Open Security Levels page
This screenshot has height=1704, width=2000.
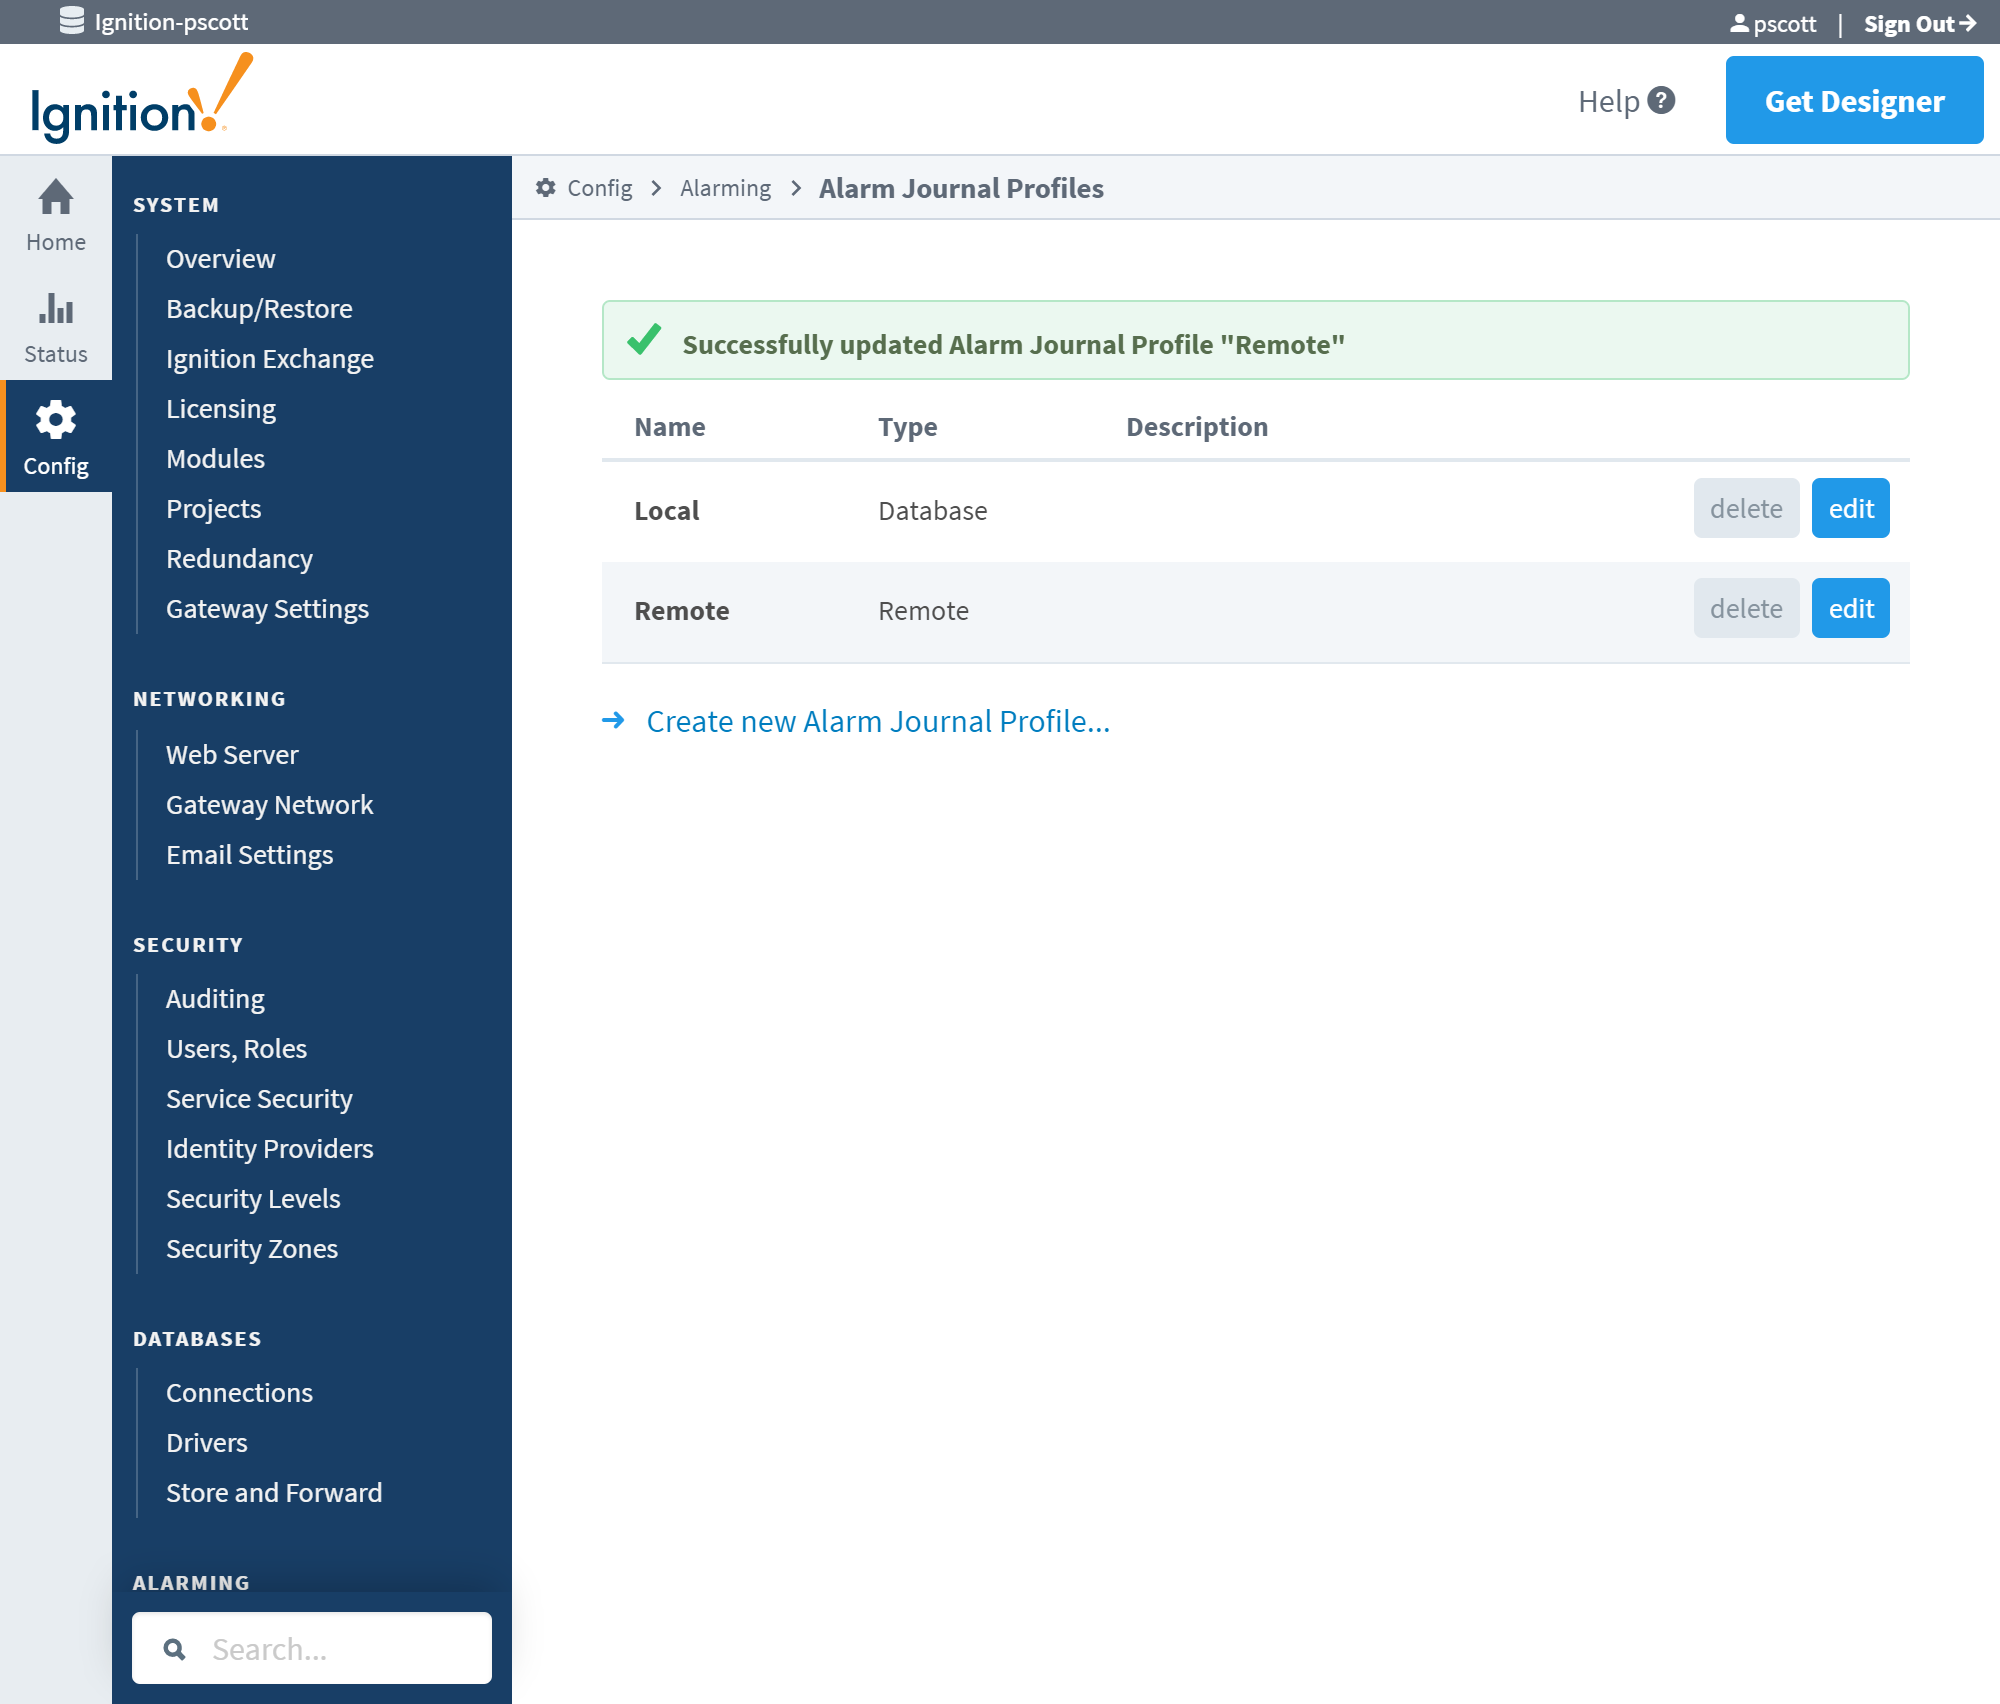click(253, 1199)
